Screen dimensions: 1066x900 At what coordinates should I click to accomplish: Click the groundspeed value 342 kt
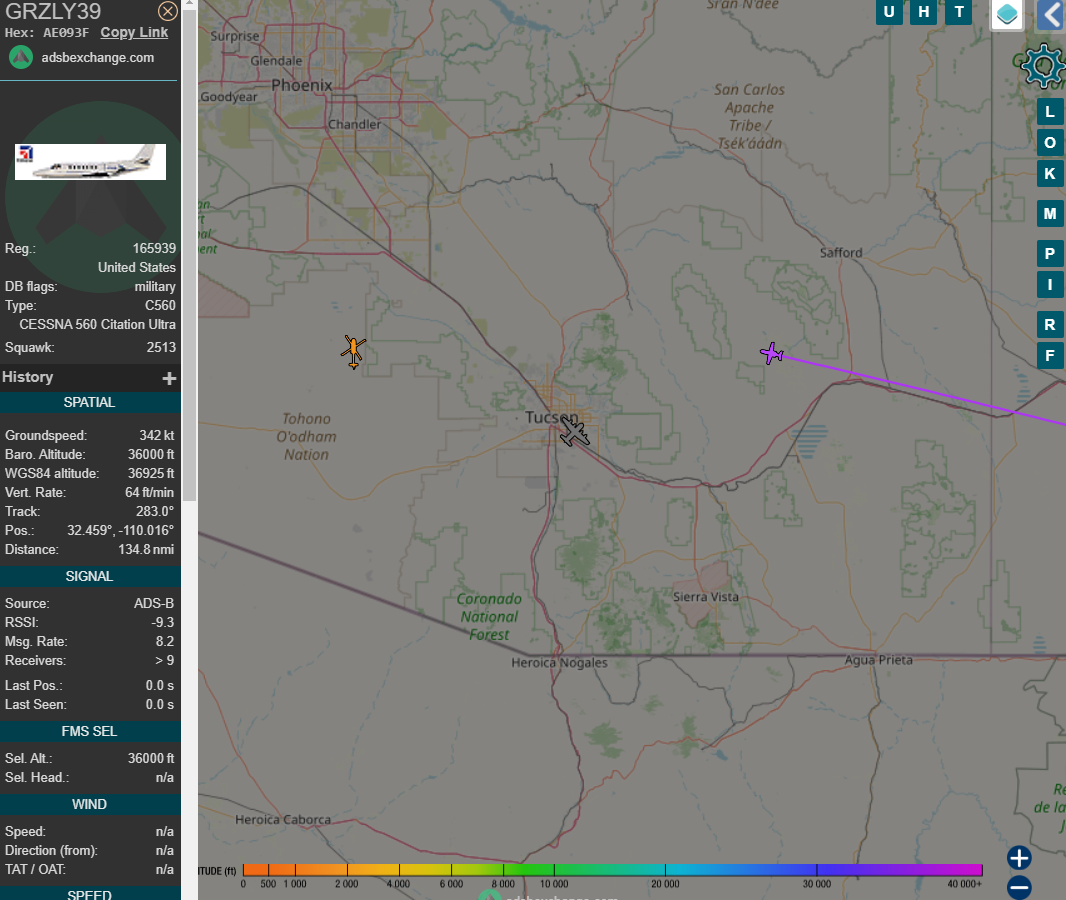point(156,435)
